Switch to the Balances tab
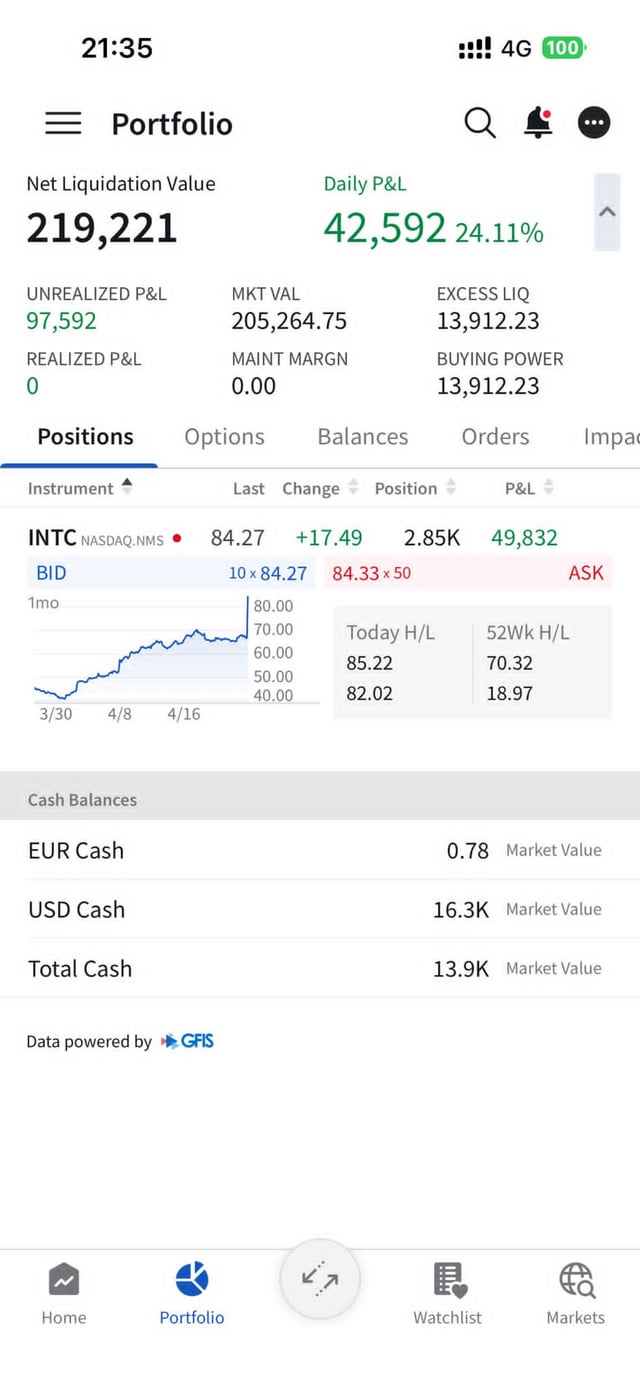This screenshot has width=640, height=1387. point(362,437)
